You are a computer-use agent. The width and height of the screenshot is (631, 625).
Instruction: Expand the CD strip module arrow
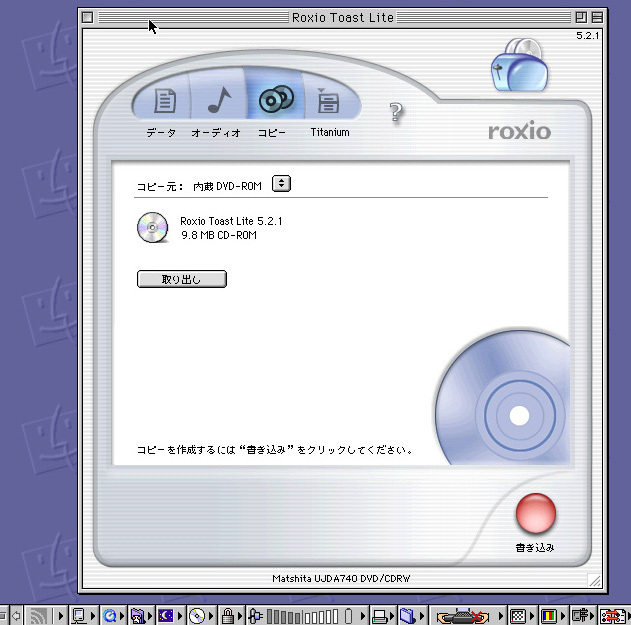[x=210, y=616]
